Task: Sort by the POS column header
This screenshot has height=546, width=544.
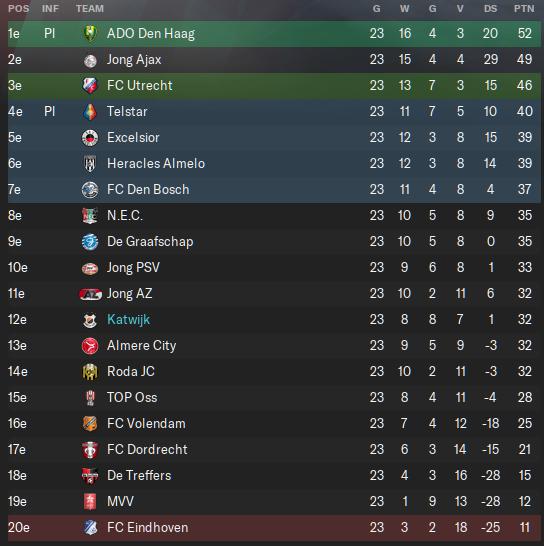Action: coord(18,9)
